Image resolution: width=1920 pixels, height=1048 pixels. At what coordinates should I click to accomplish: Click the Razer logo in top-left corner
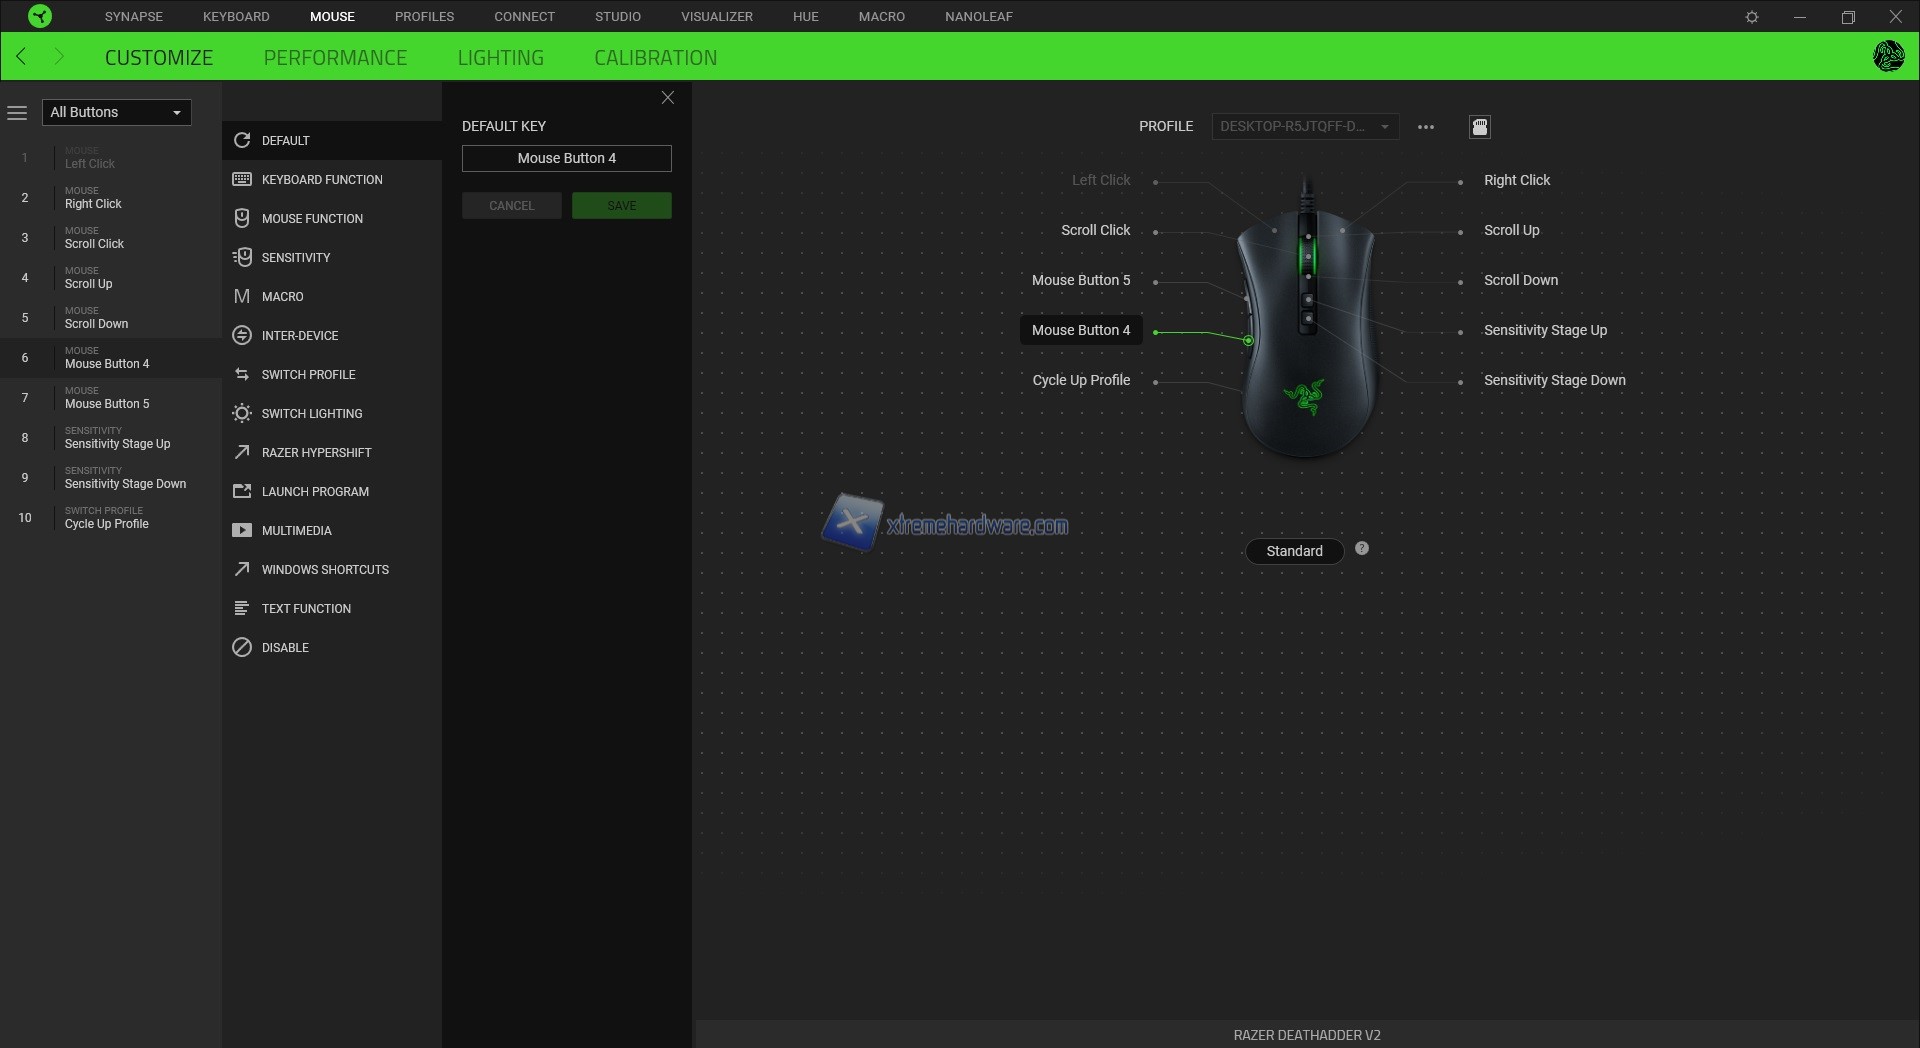[x=39, y=16]
